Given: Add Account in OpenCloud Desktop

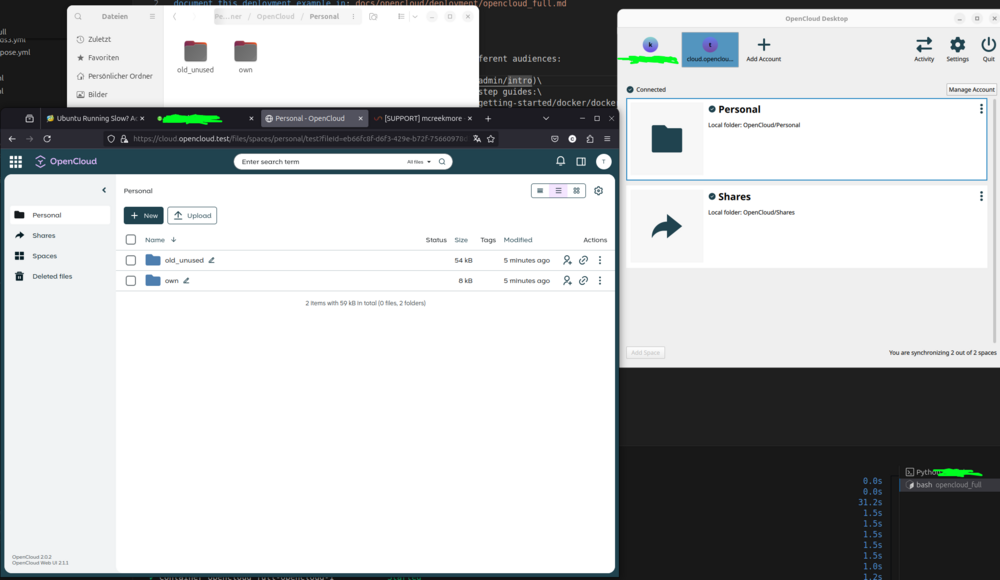Looking at the screenshot, I should click(763, 50).
